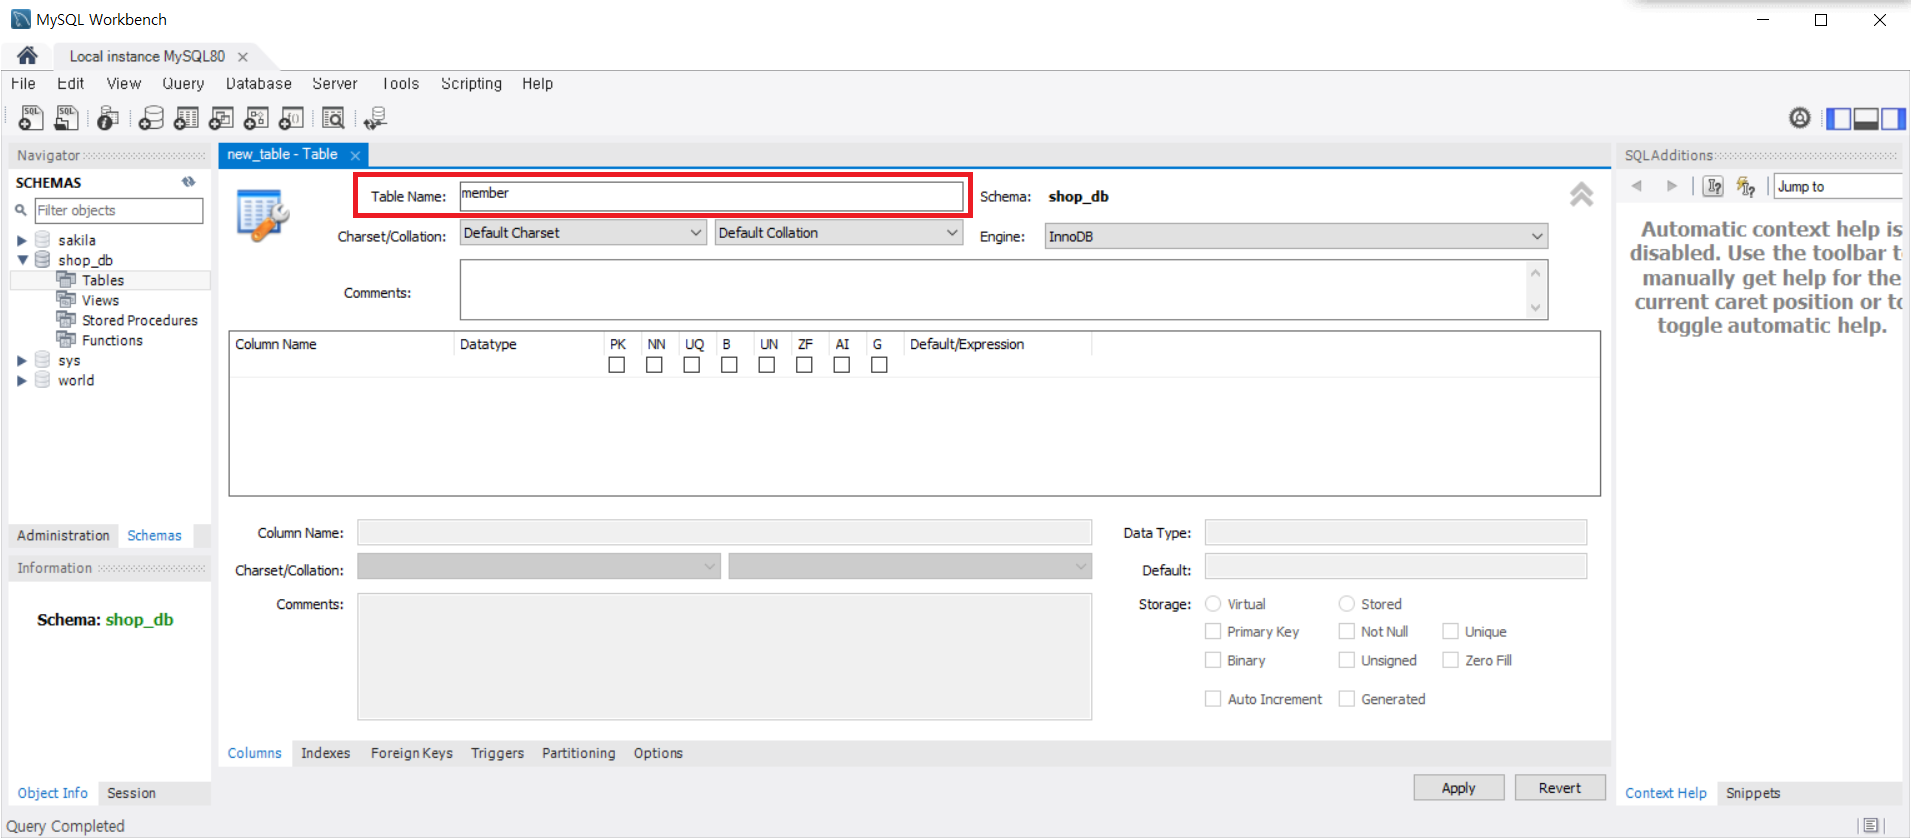Collapse the shop_db schema
This screenshot has height=839, width=1911.
[22, 260]
